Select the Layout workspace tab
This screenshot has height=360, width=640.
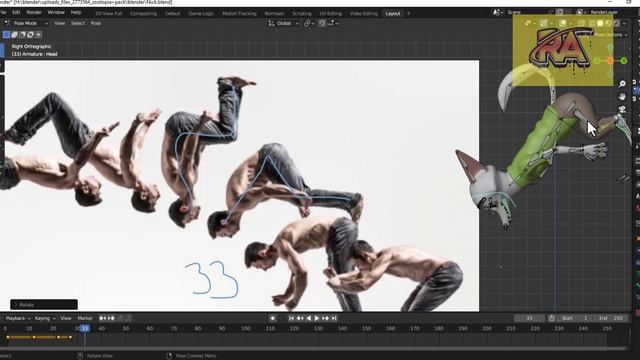[393, 13]
